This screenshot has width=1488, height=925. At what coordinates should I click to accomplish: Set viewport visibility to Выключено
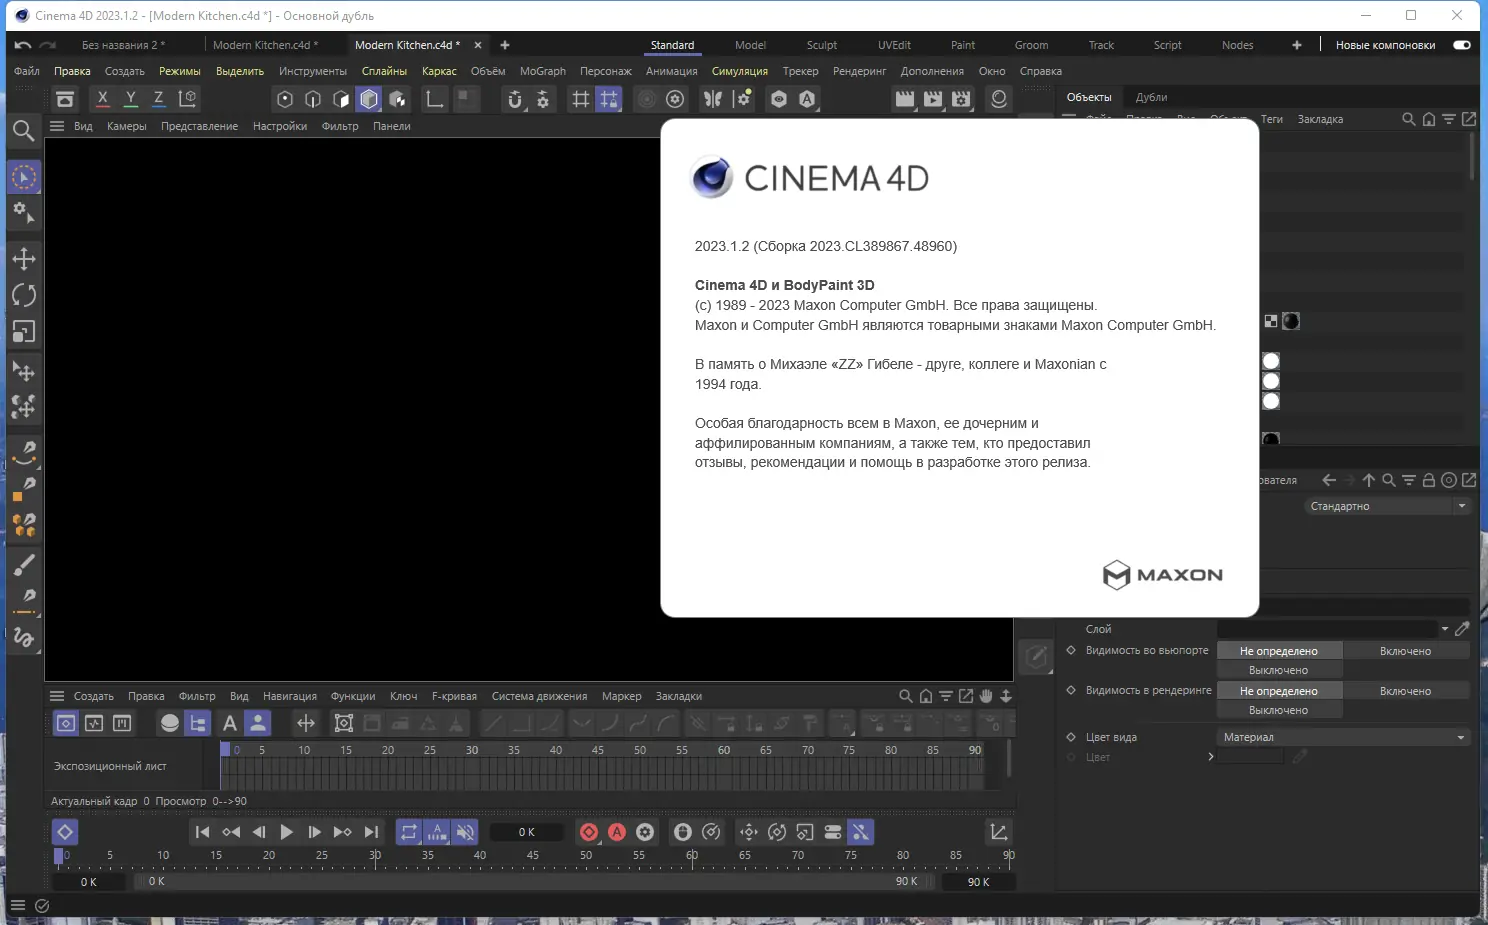pyautogui.click(x=1279, y=670)
